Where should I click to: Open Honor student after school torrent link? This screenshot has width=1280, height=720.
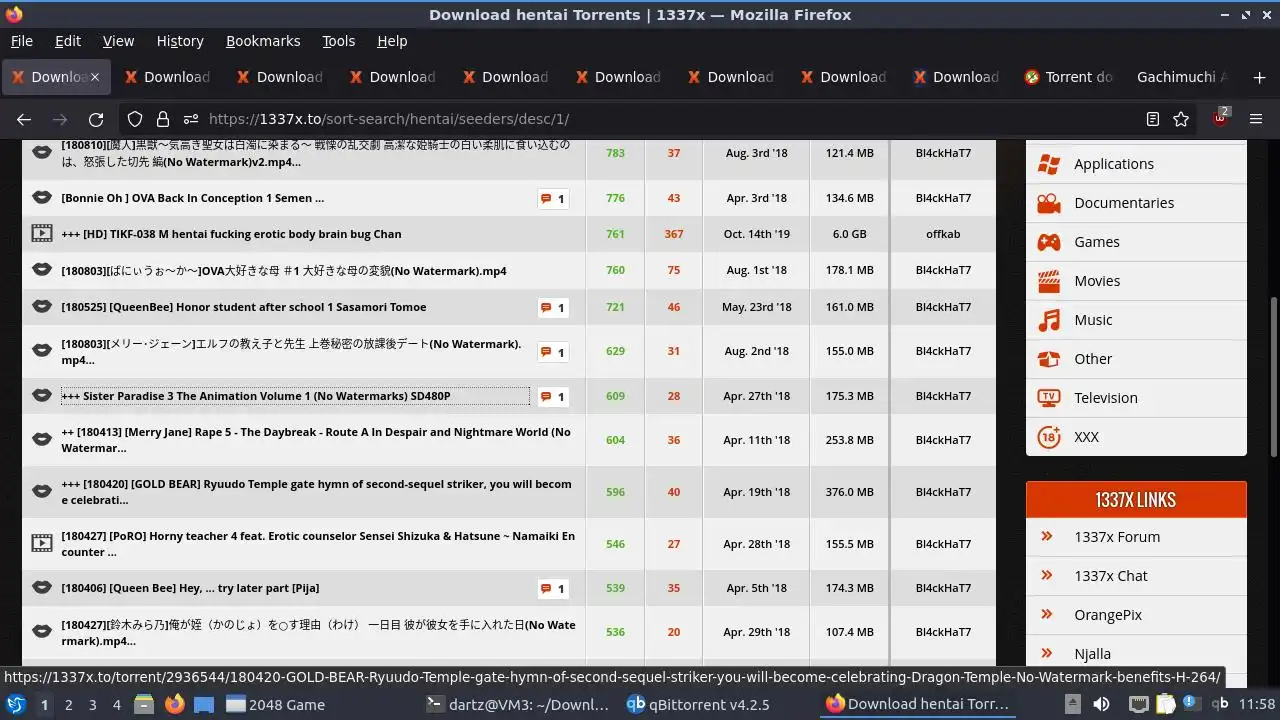tap(244, 307)
